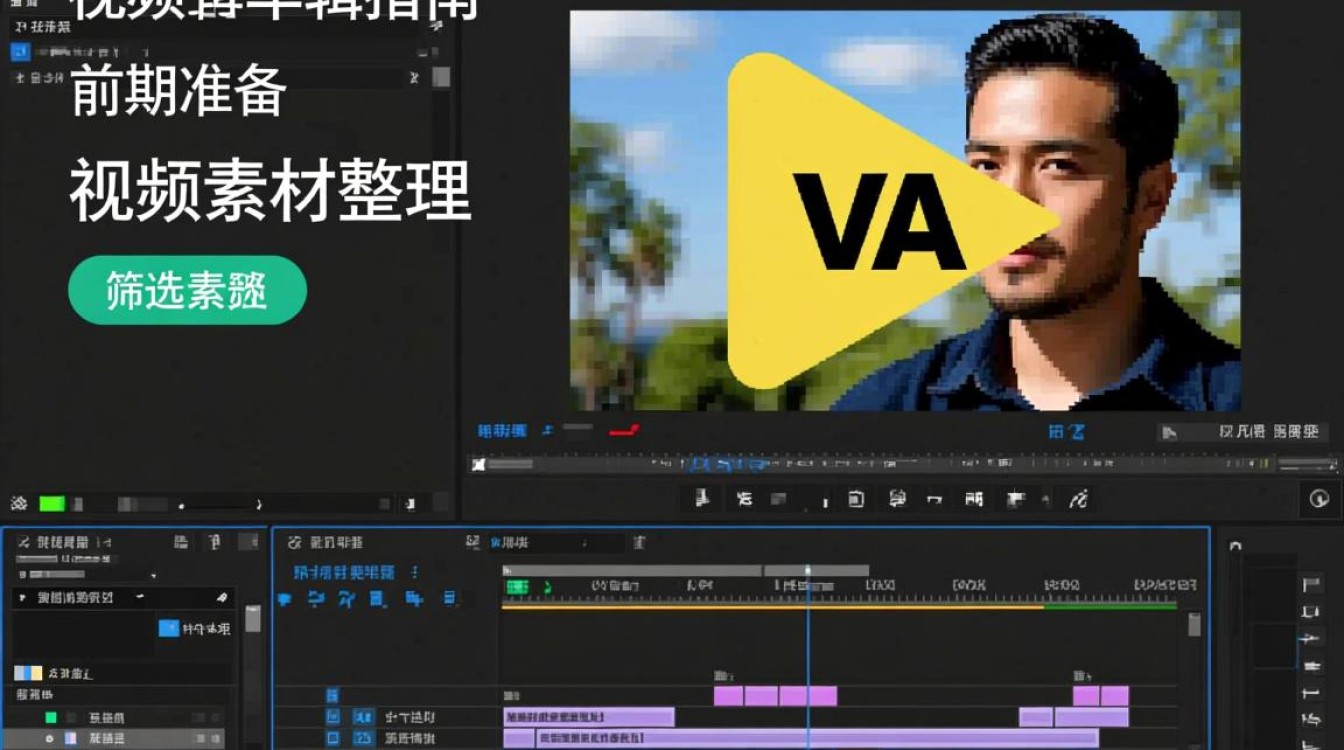Click the round button at the transport row's far right
Image resolution: width=1344 pixels, height=750 pixels.
coord(1319,498)
